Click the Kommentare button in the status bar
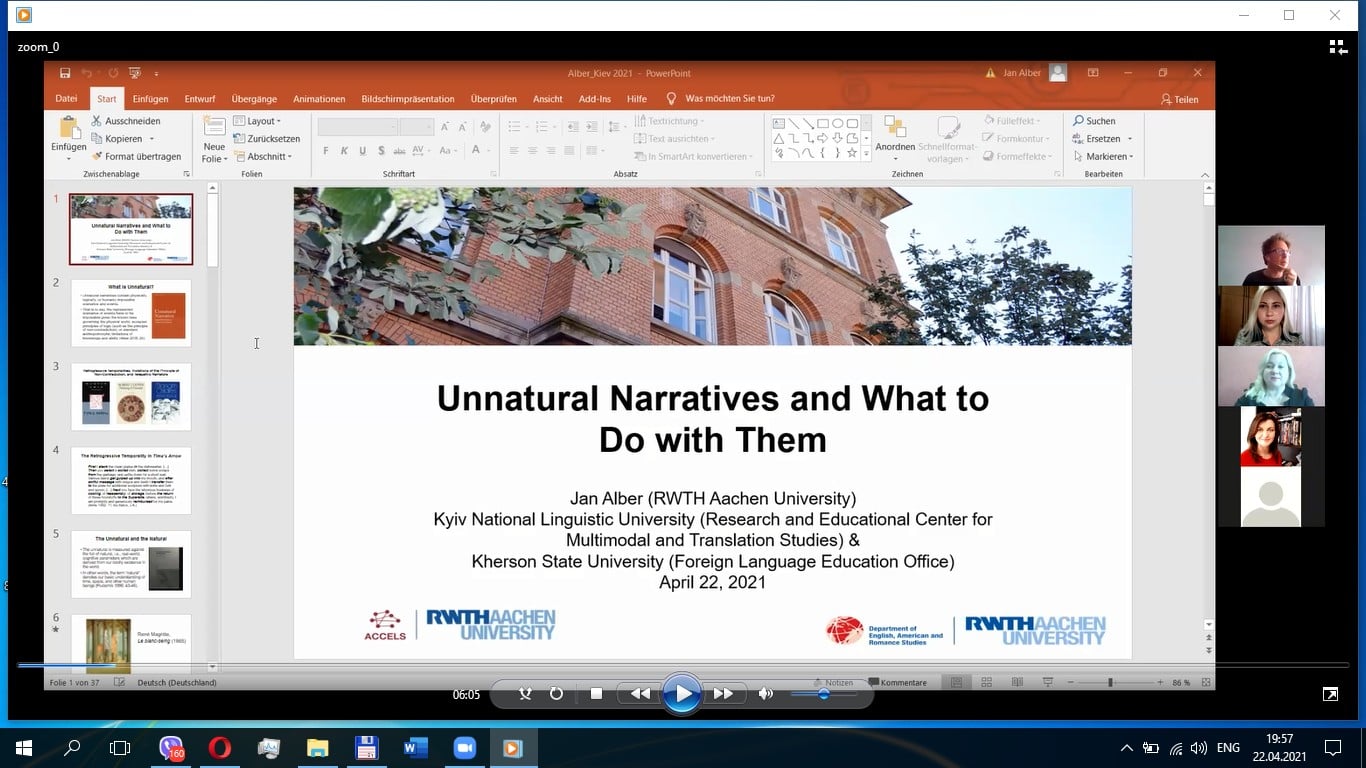This screenshot has height=768, width=1366. (897, 682)
